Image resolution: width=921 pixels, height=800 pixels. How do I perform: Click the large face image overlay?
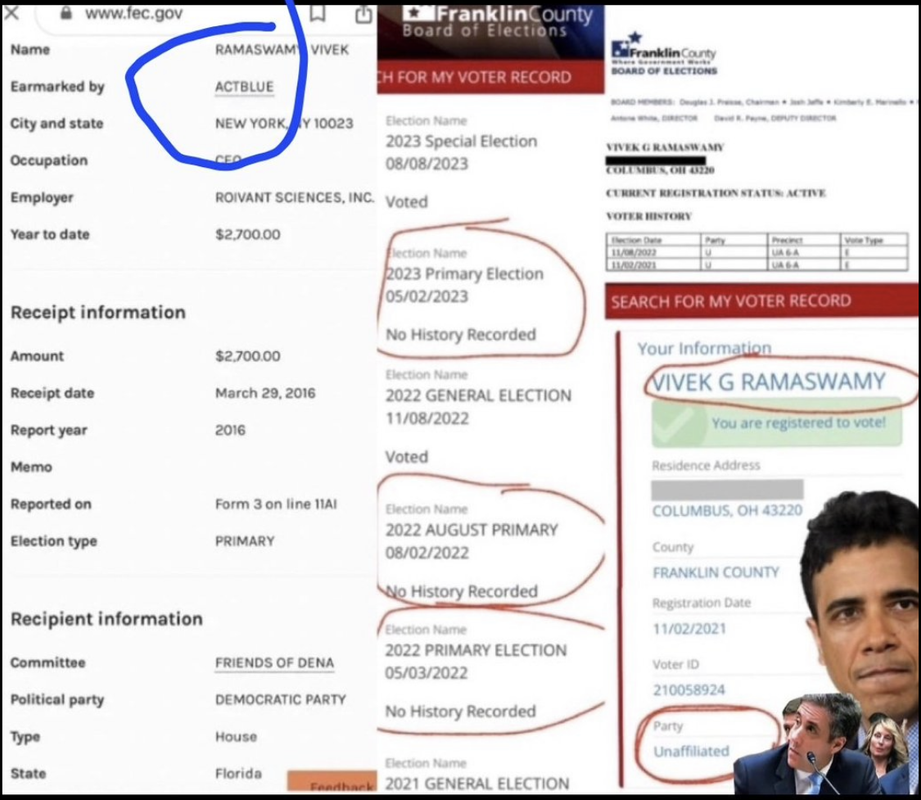coord(863,599)
